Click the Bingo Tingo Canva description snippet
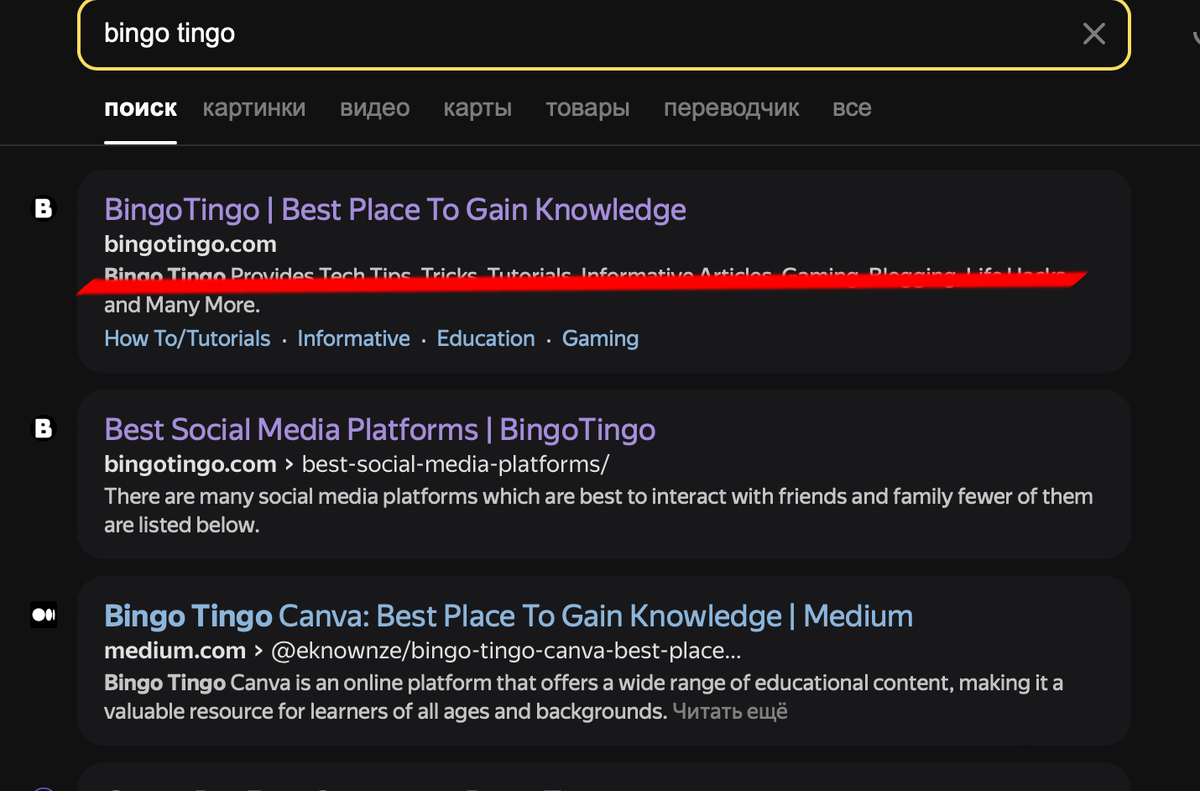The image size is (1200, 791). [583, 697]
